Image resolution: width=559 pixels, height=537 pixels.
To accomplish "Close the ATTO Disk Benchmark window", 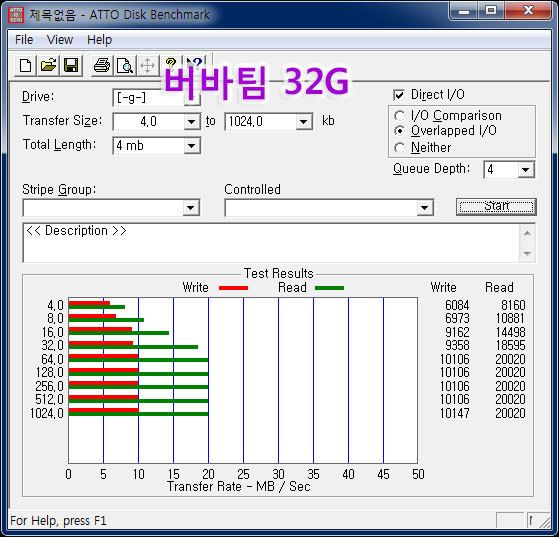I will pos(528,11).
